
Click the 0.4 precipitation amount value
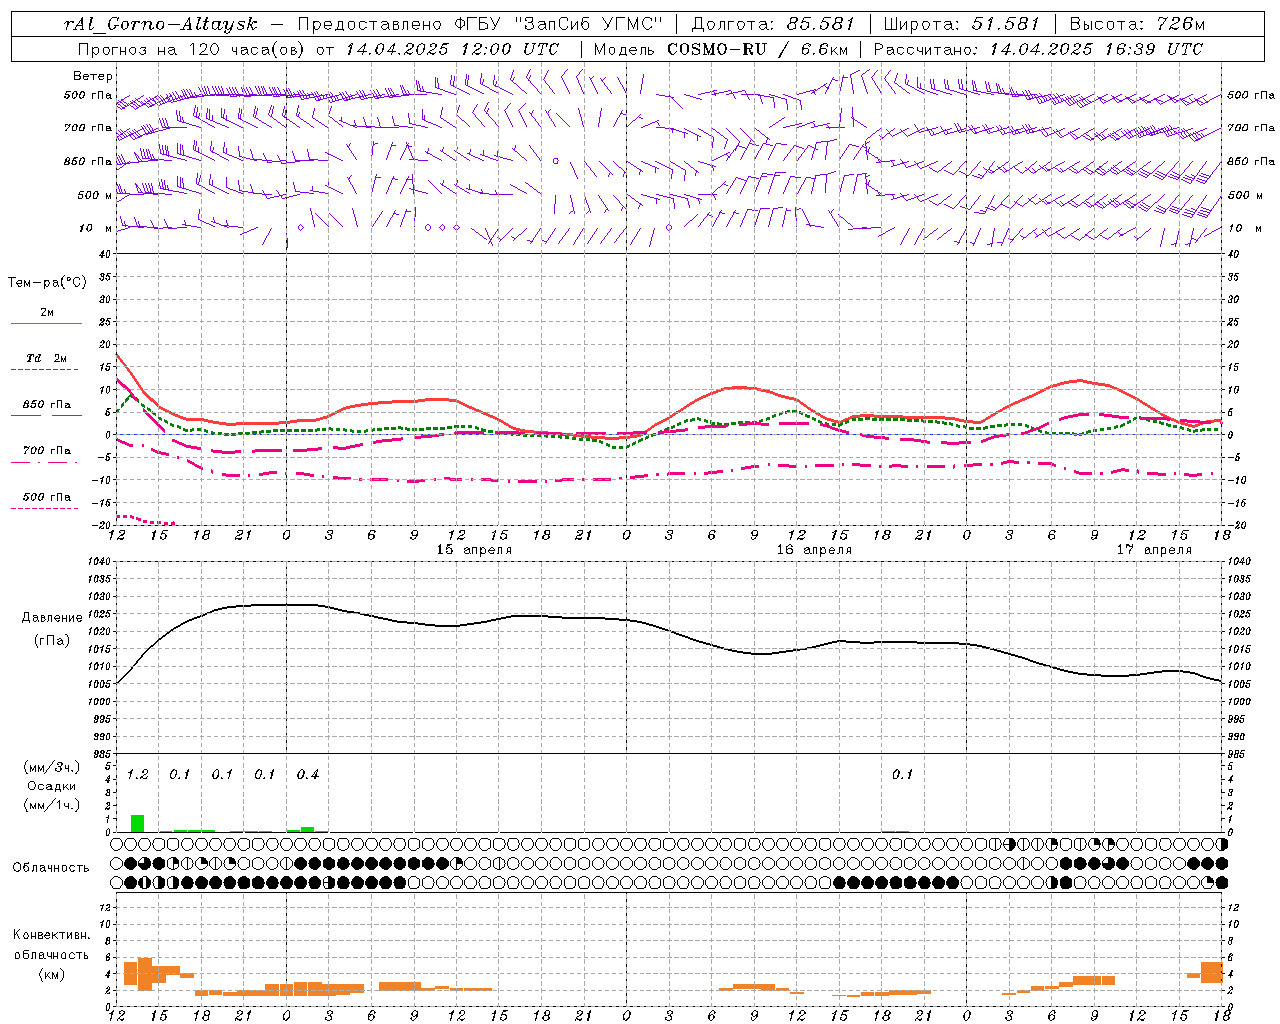[x=308, y=775]
